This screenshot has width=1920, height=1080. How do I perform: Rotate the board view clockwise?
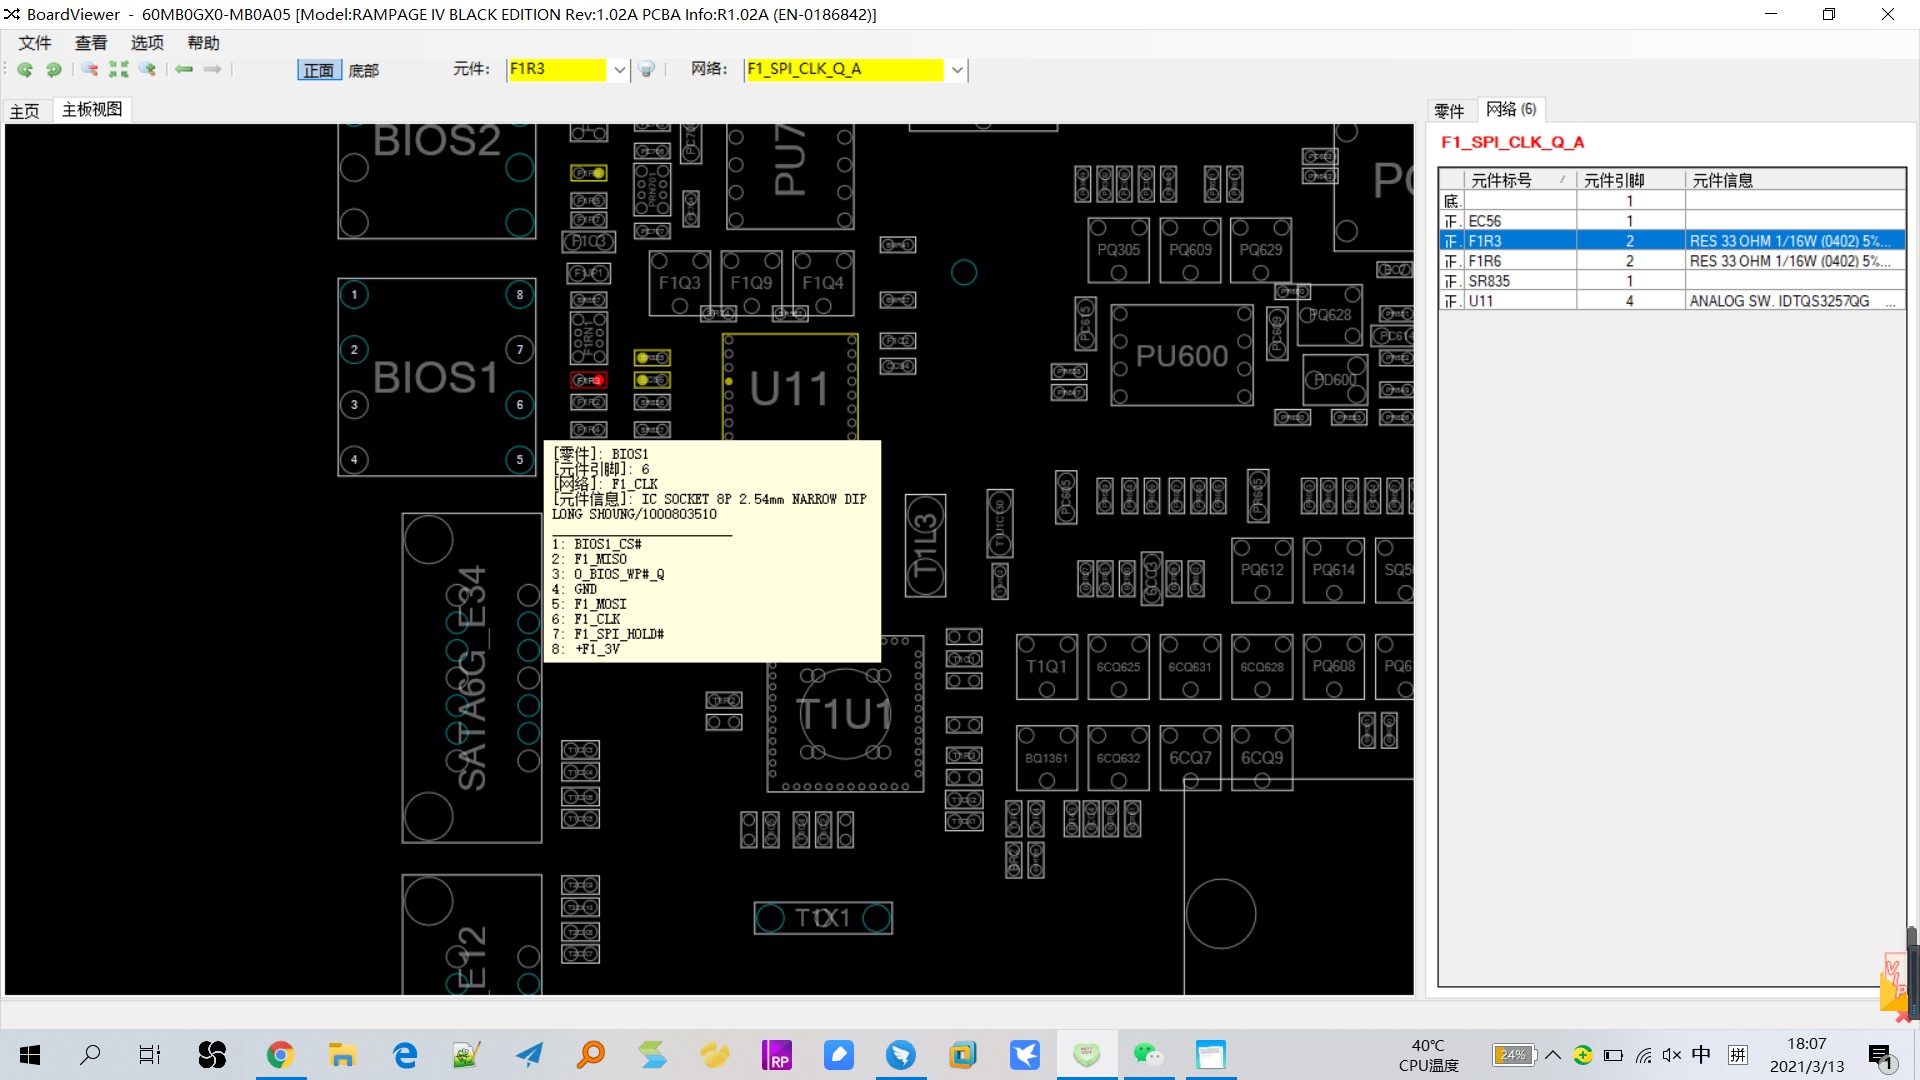[53, 69]
